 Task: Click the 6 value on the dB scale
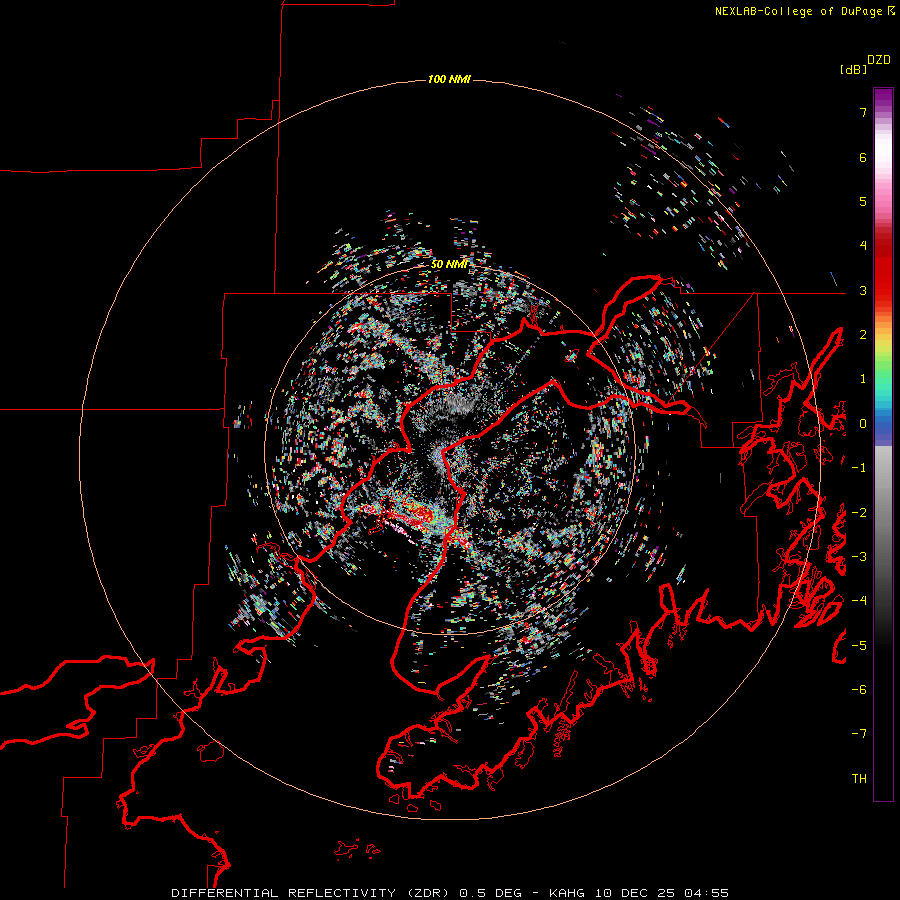[863, 157]
